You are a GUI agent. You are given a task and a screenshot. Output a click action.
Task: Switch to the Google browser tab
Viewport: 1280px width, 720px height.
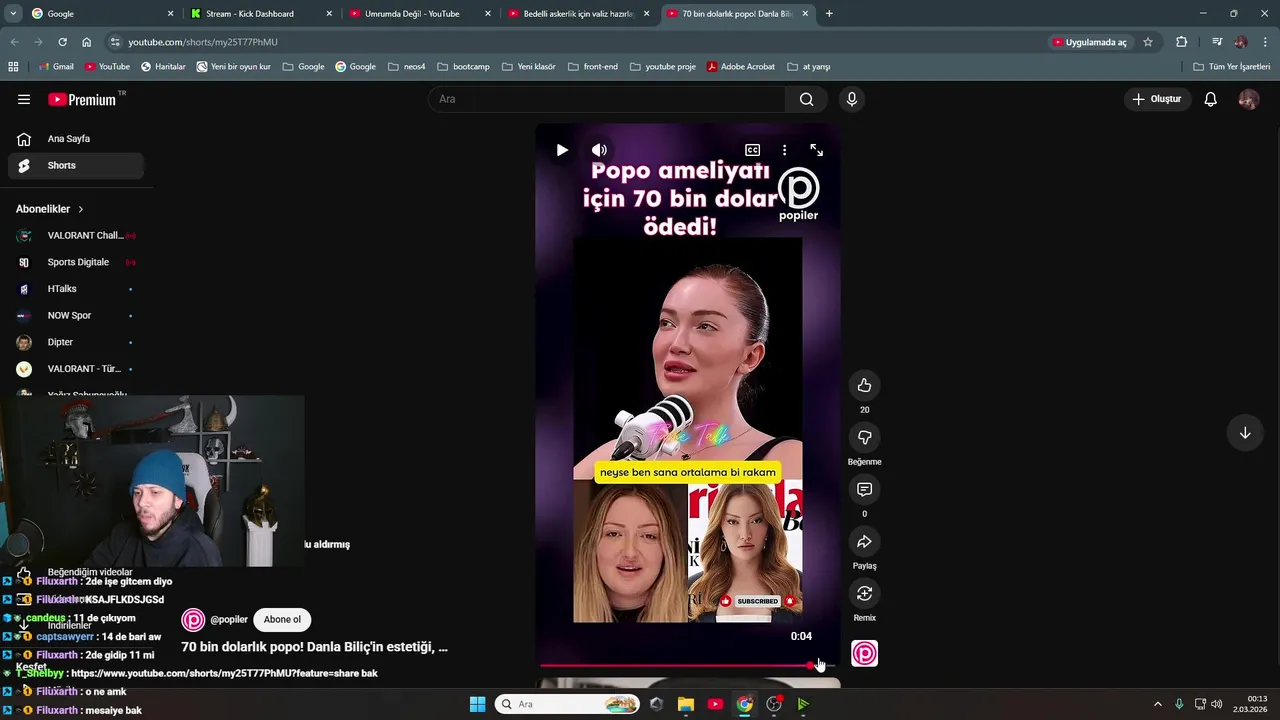click(x=102, y=14)
